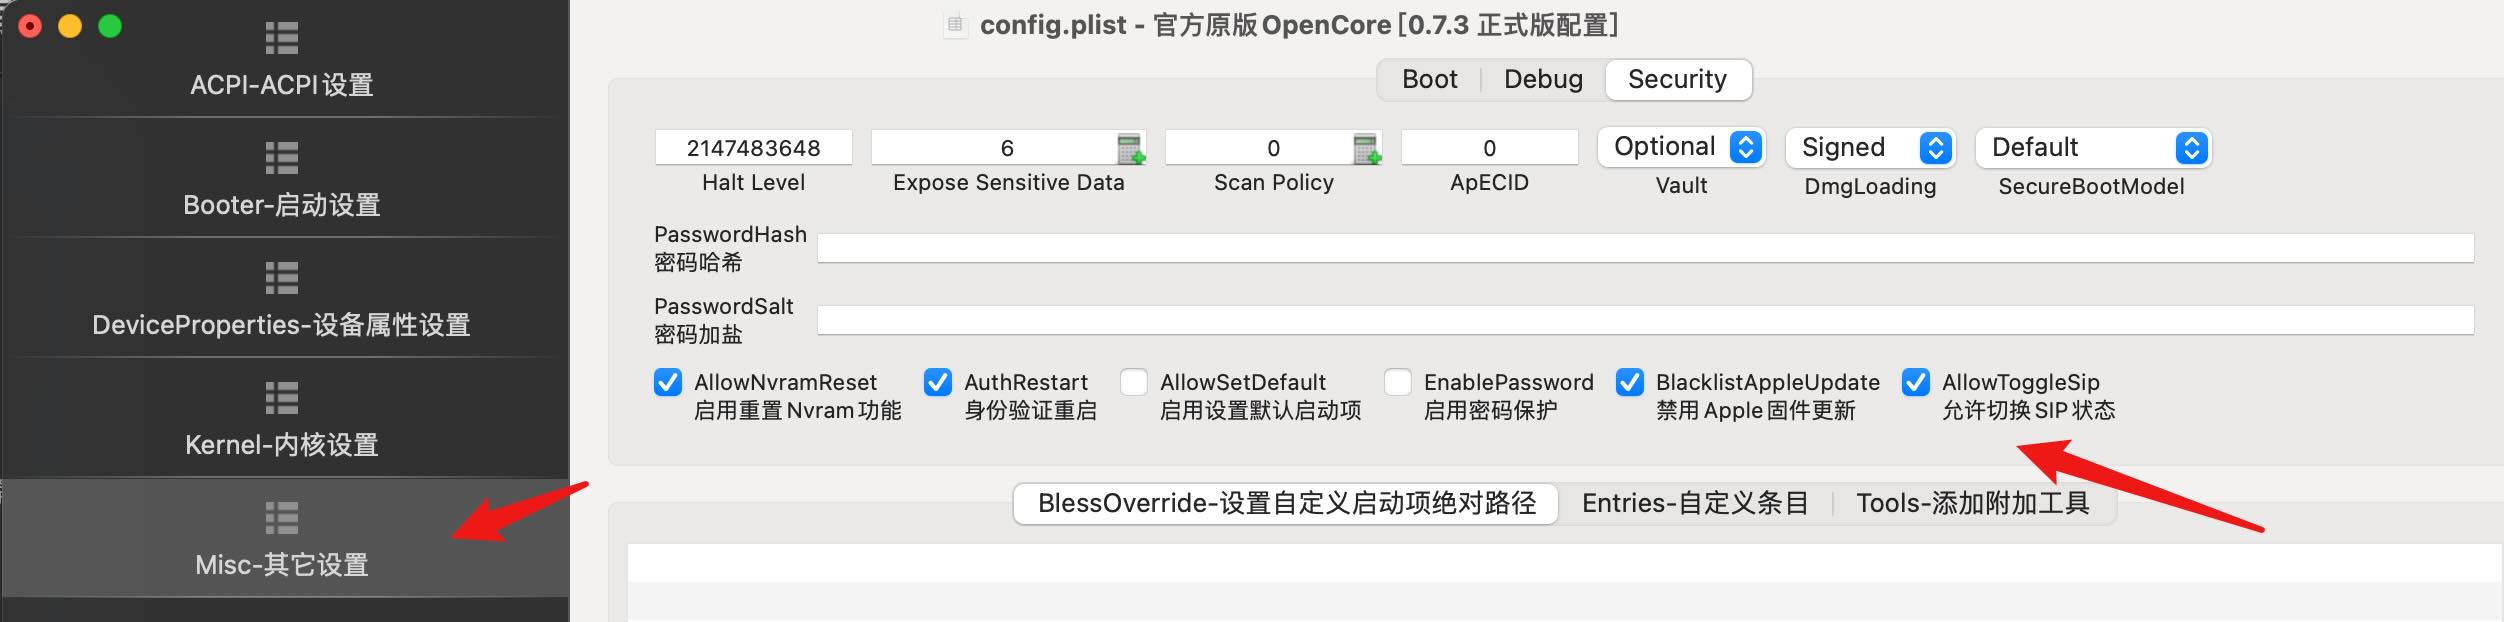Open the Scan Policy calculator icon

(1367, 148)
